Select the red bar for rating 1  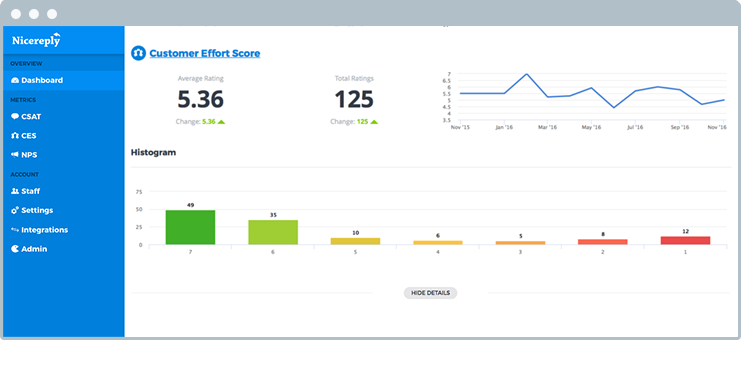(x=685, y=240)
